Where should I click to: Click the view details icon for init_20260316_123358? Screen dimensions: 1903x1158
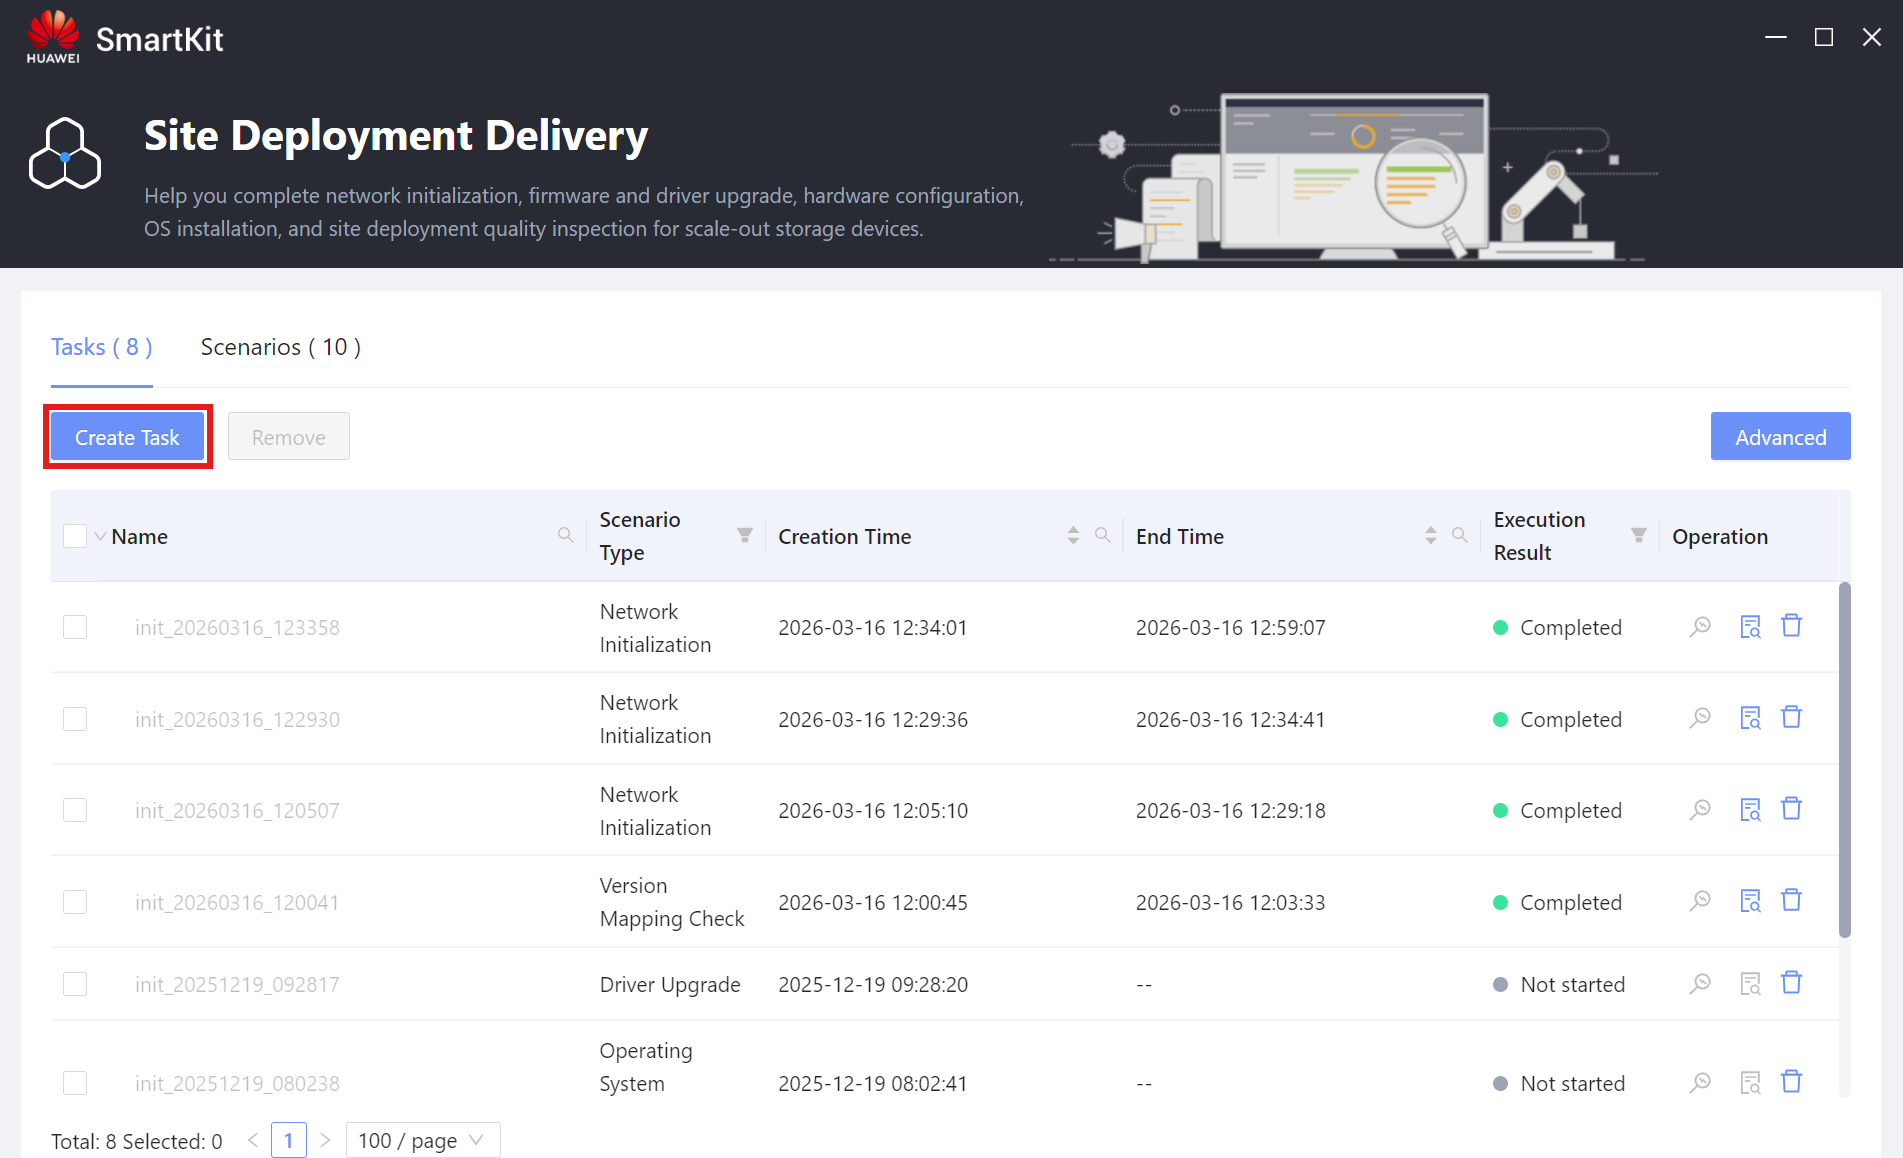click(x=1700, y=627)
